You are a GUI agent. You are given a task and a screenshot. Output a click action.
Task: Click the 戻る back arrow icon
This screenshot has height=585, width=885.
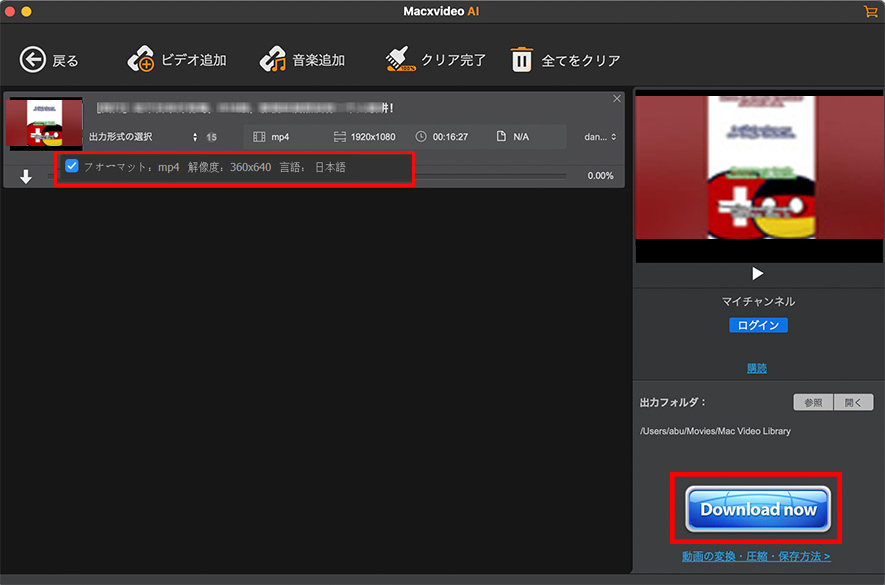pos(31,59)
